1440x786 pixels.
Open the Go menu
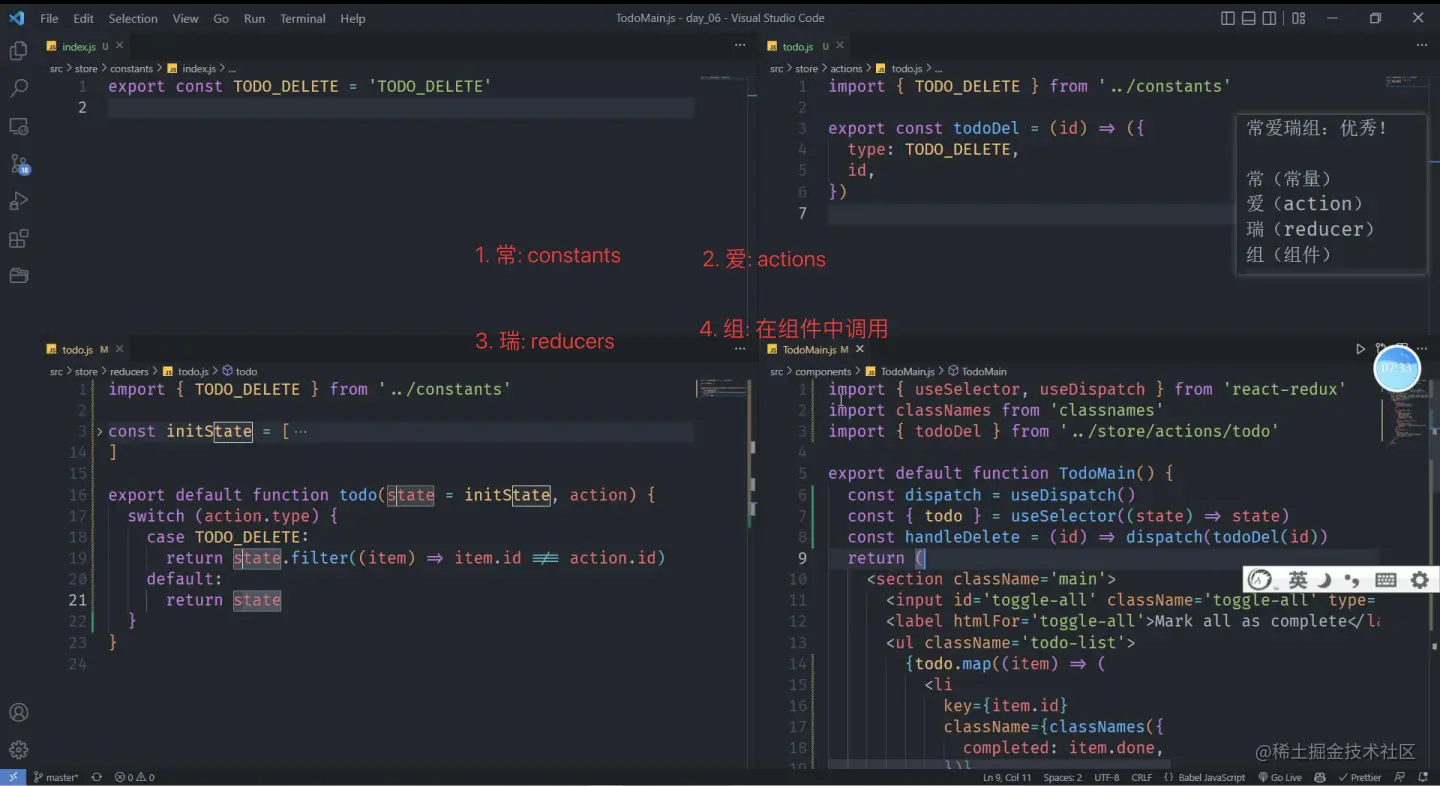click(221, 18)
